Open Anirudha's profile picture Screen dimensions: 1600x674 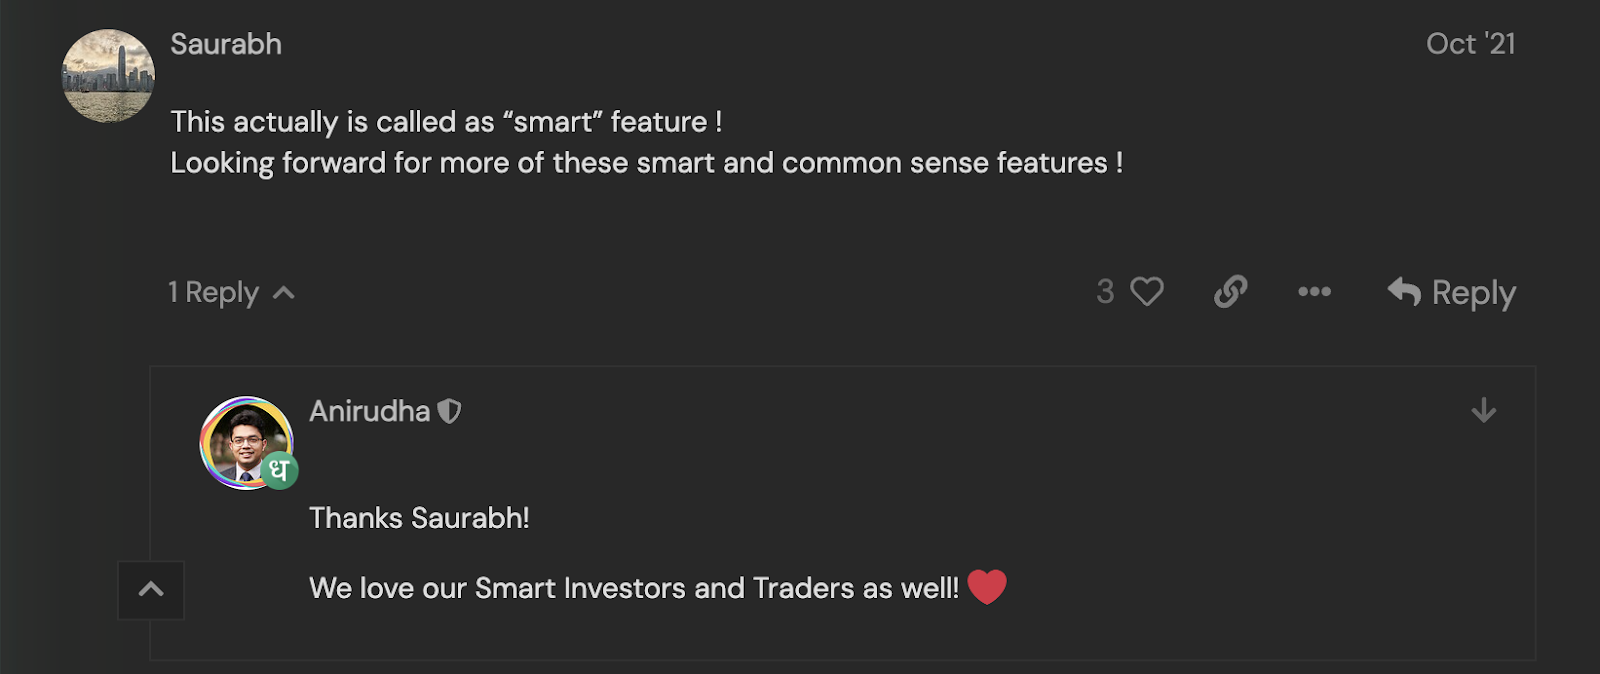[245, 441]
